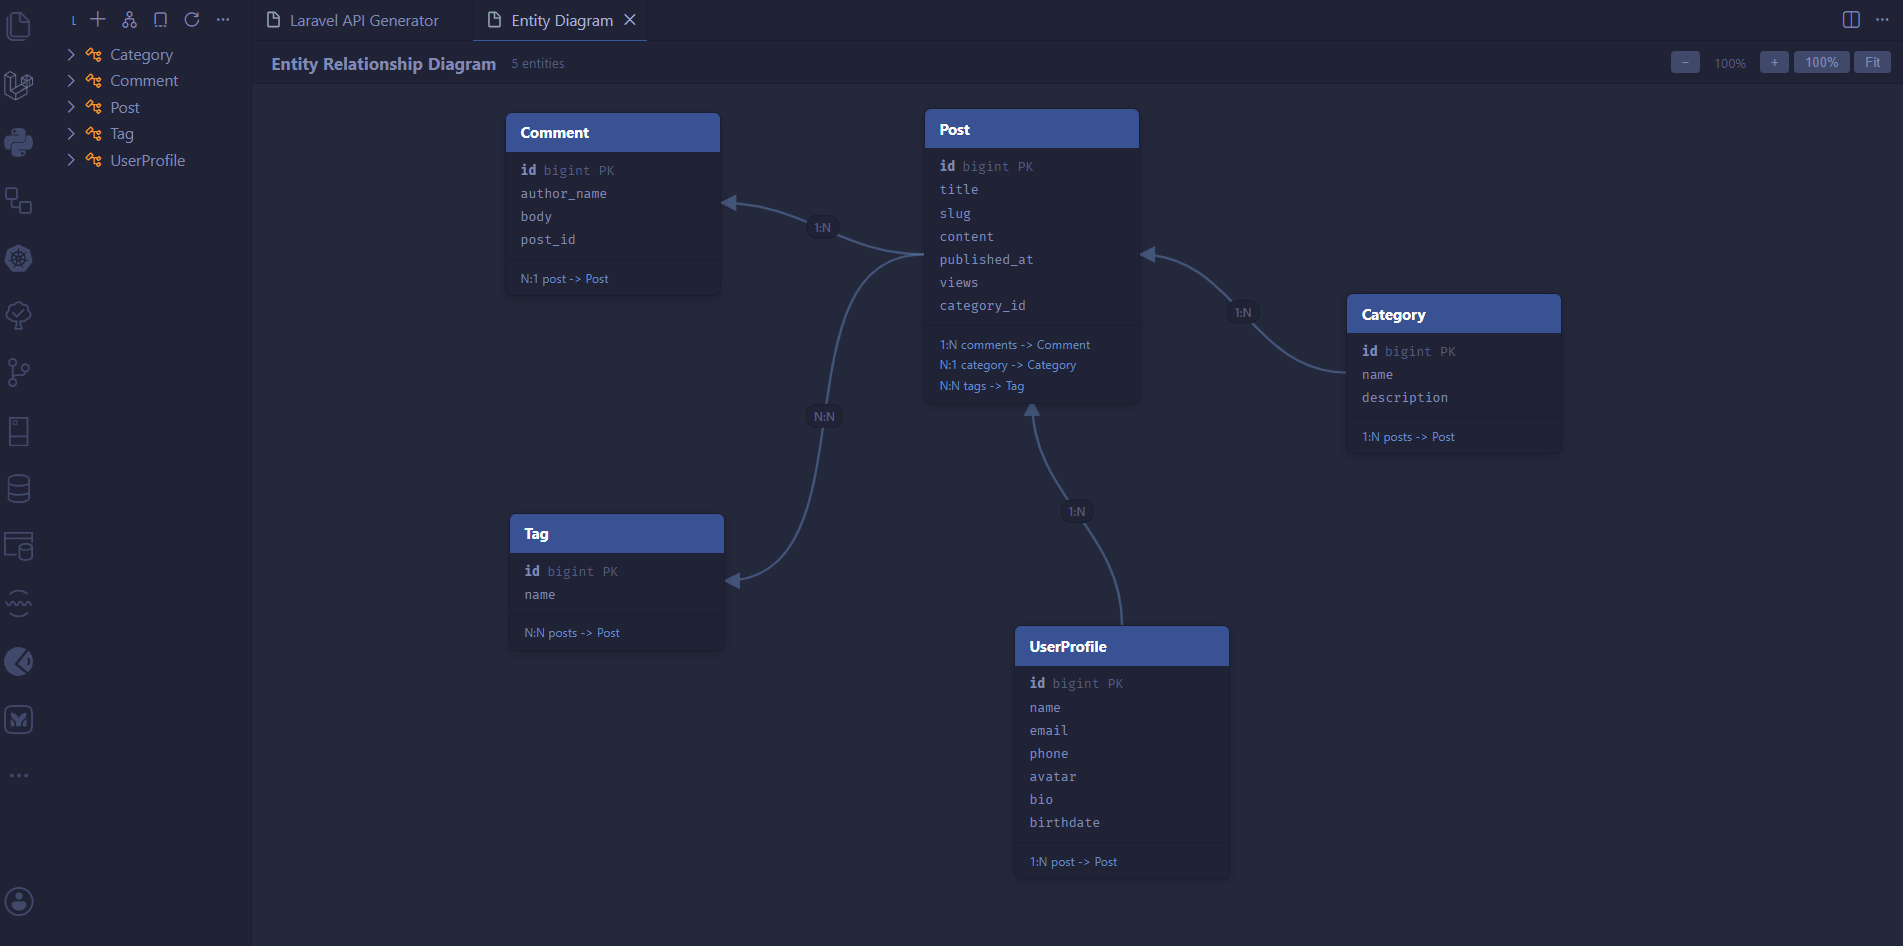The image size is (1903, 946).
Task: Close the Entity Diagram tab
Action: 630,20
